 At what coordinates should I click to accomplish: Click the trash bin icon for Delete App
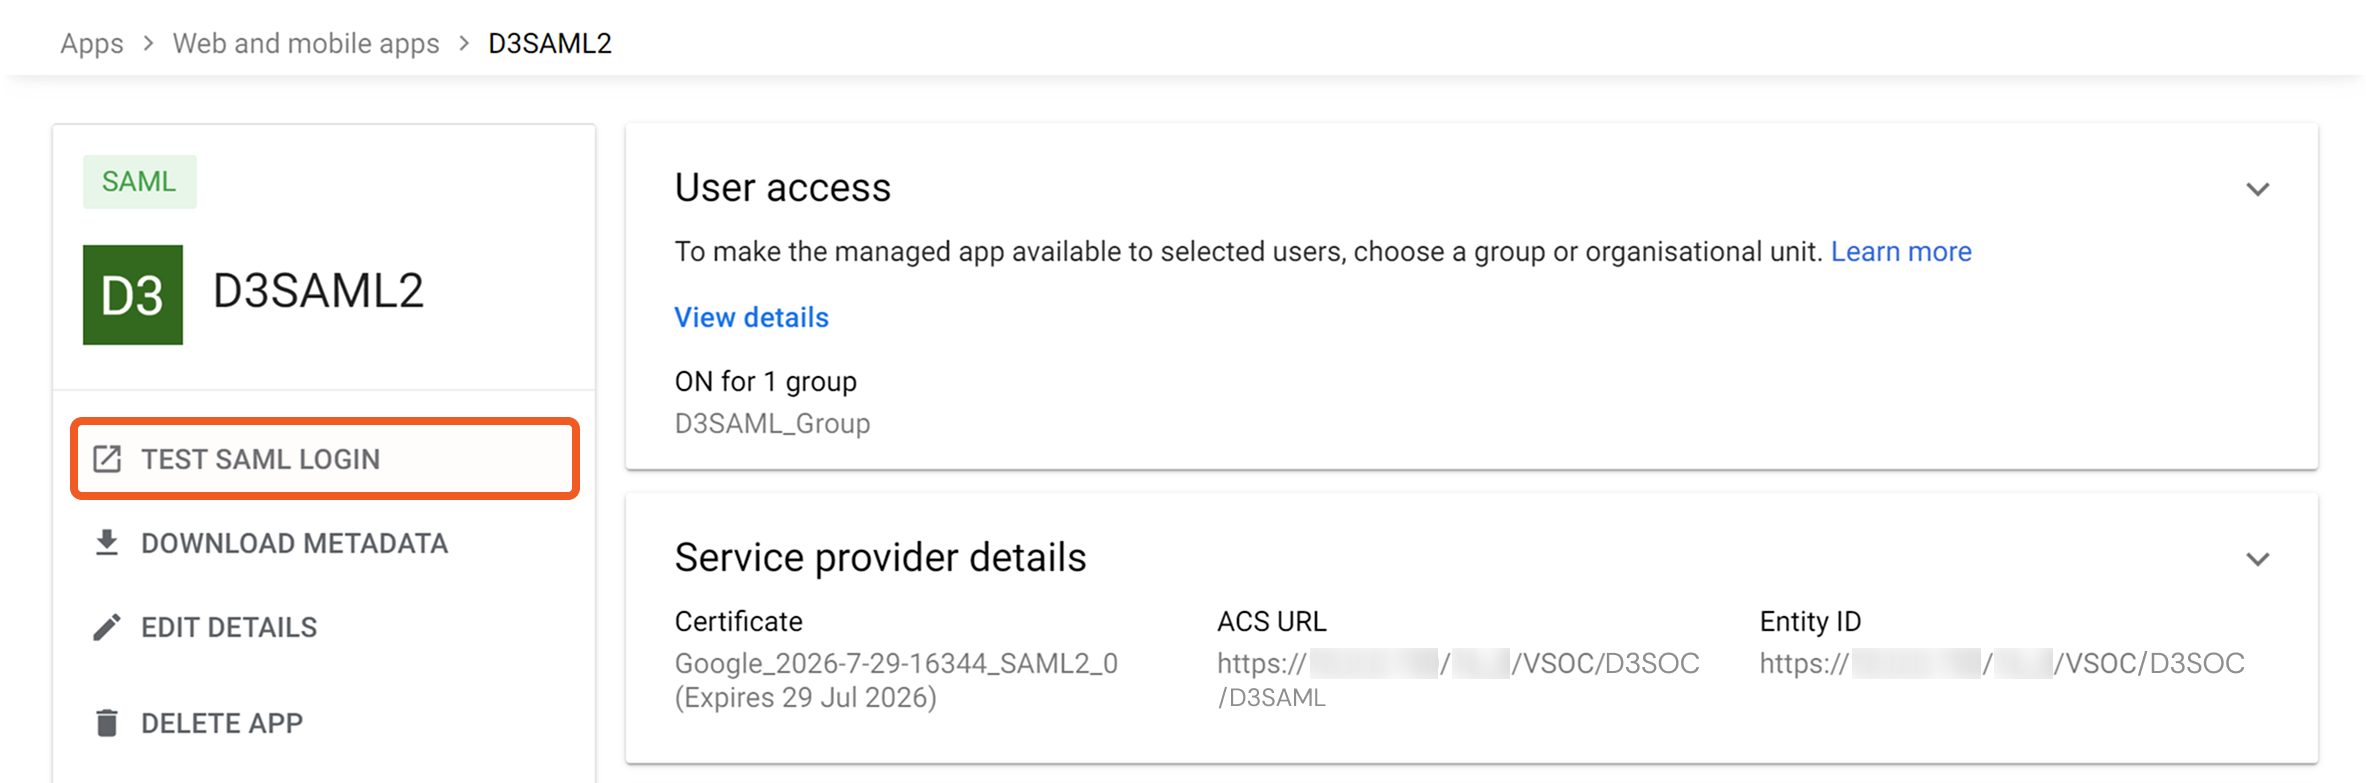point(107,722)
